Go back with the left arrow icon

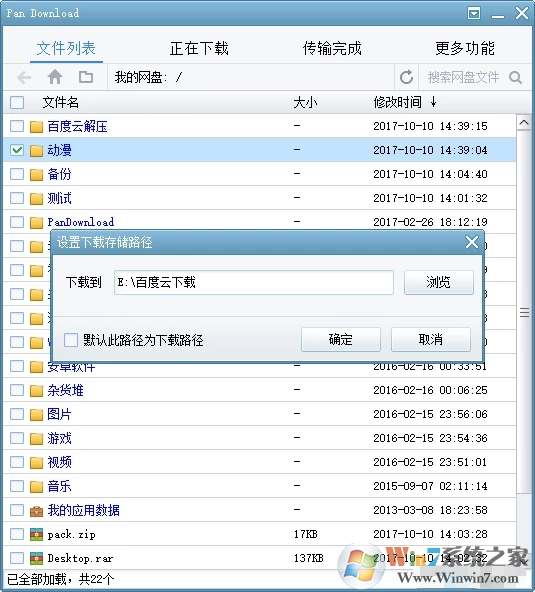24,77
